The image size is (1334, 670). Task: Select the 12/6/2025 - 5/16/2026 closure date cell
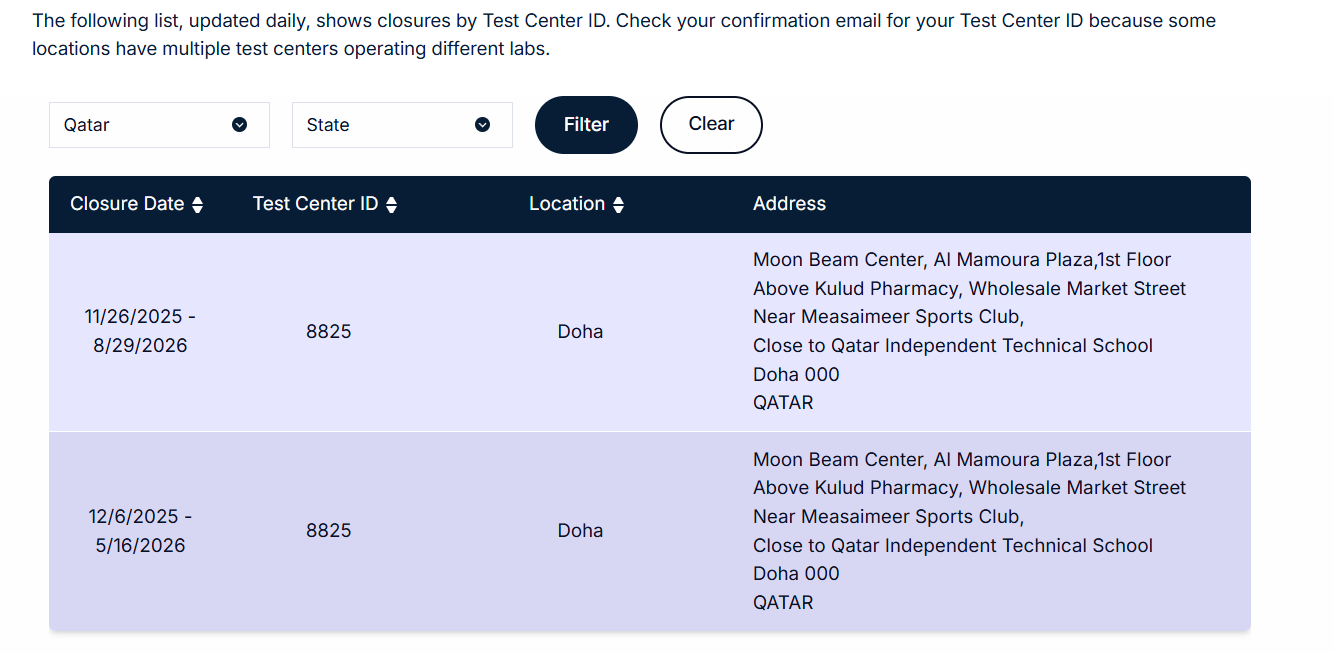click(140, 531)
